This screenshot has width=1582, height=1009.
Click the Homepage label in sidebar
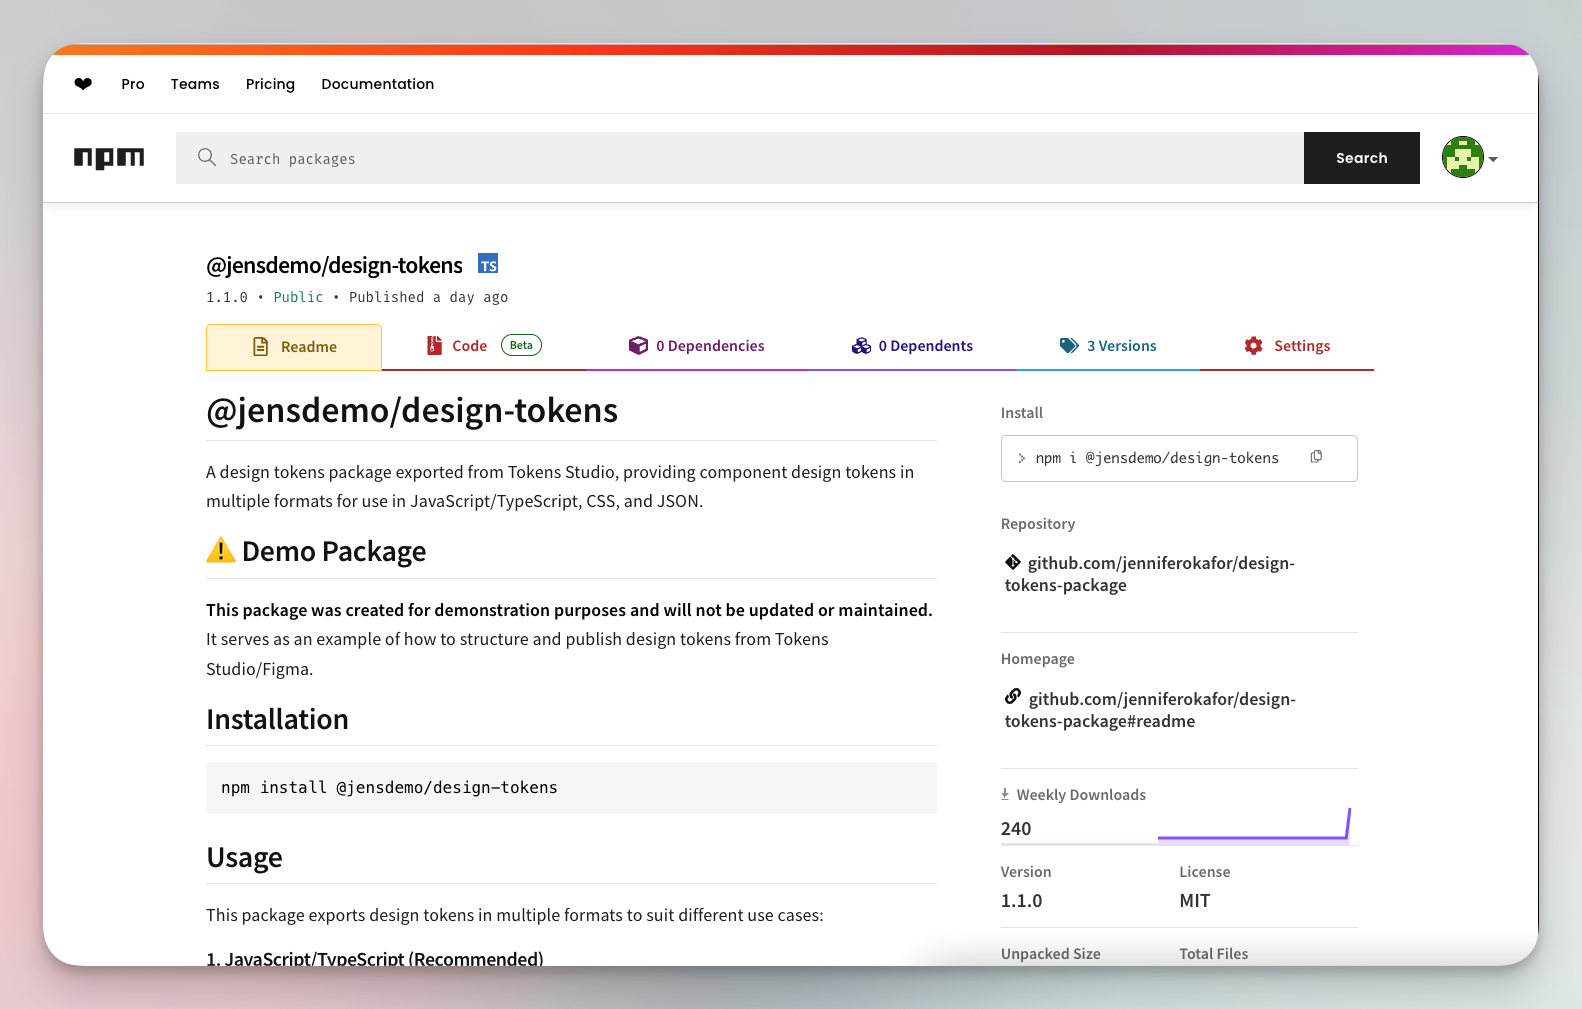(1038, 659)
